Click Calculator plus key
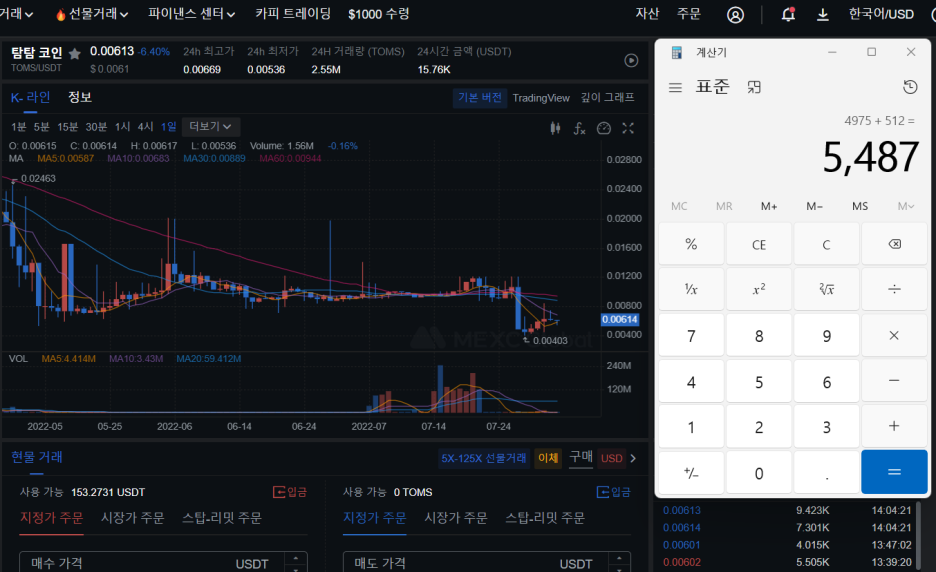Screen dimensions: 936x572 point(894,426)
